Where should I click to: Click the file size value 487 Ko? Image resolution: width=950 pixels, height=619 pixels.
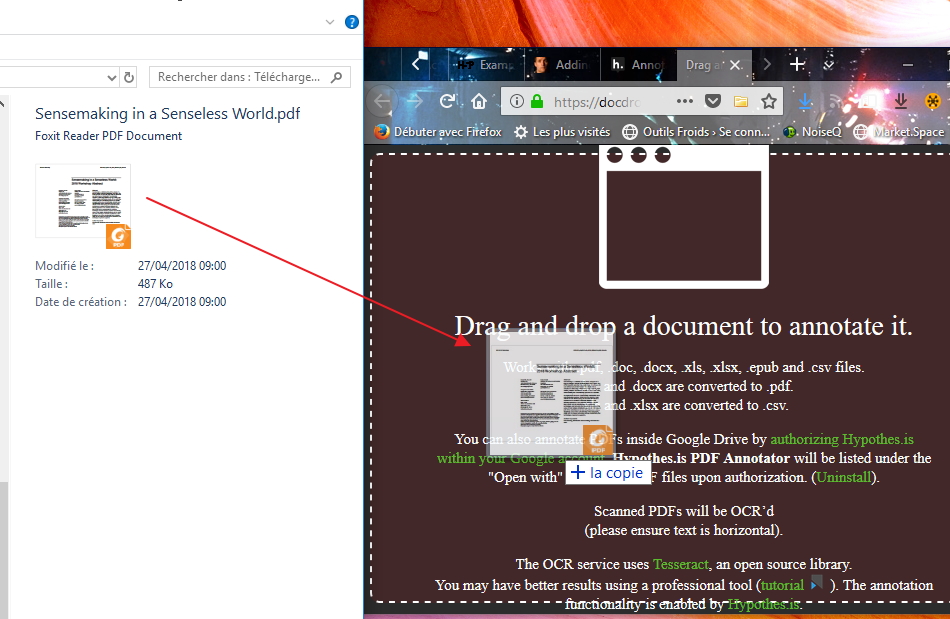[x=155, y=283]
